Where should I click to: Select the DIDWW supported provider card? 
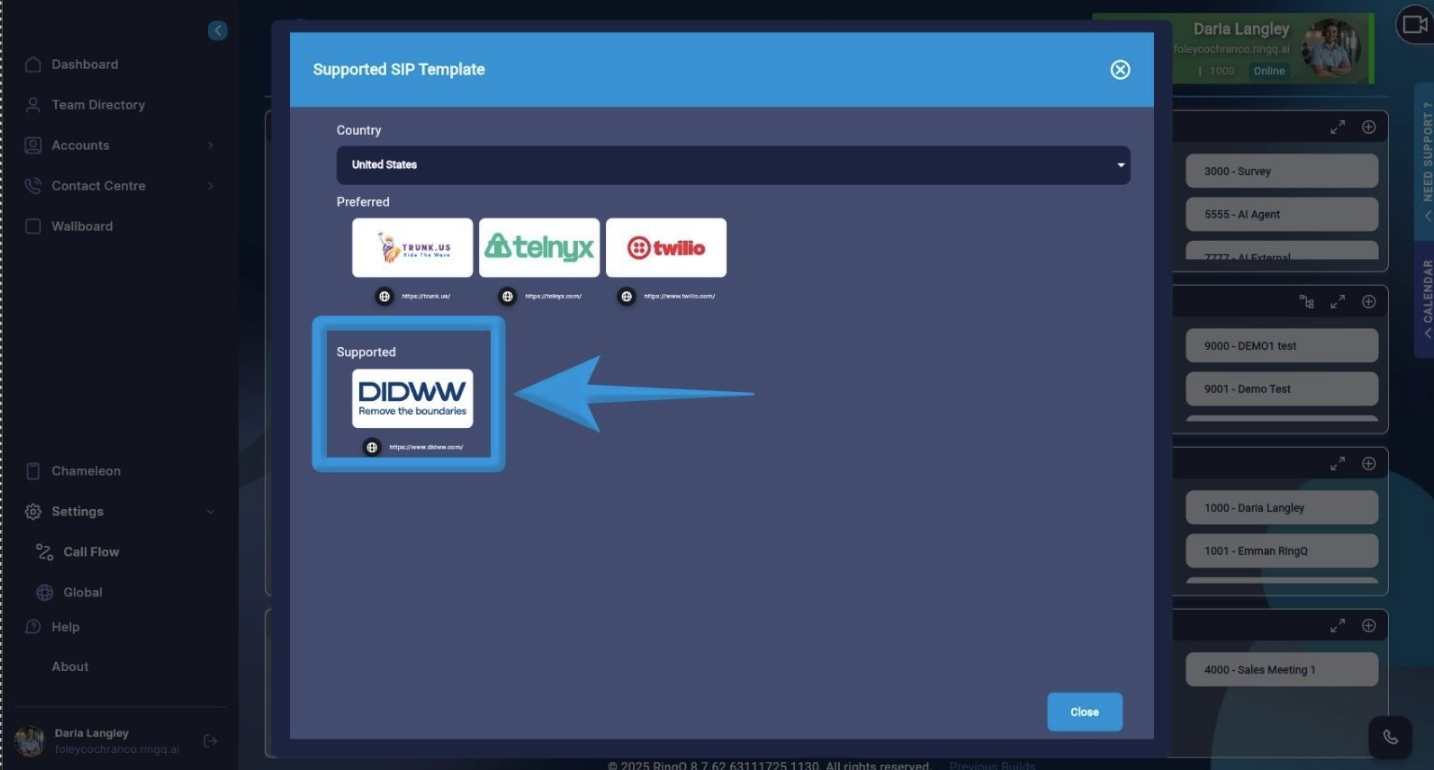412,396
